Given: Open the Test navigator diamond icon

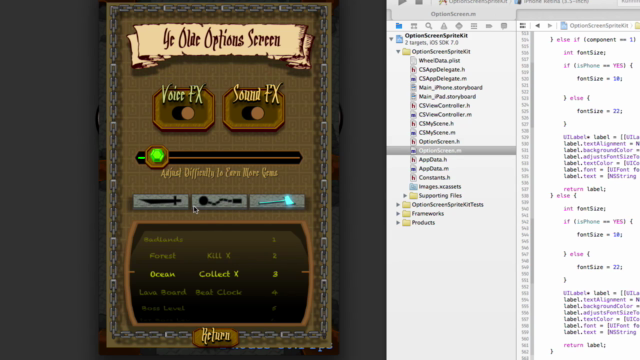Looking at the screenshot, I should [x=459, y=26].
